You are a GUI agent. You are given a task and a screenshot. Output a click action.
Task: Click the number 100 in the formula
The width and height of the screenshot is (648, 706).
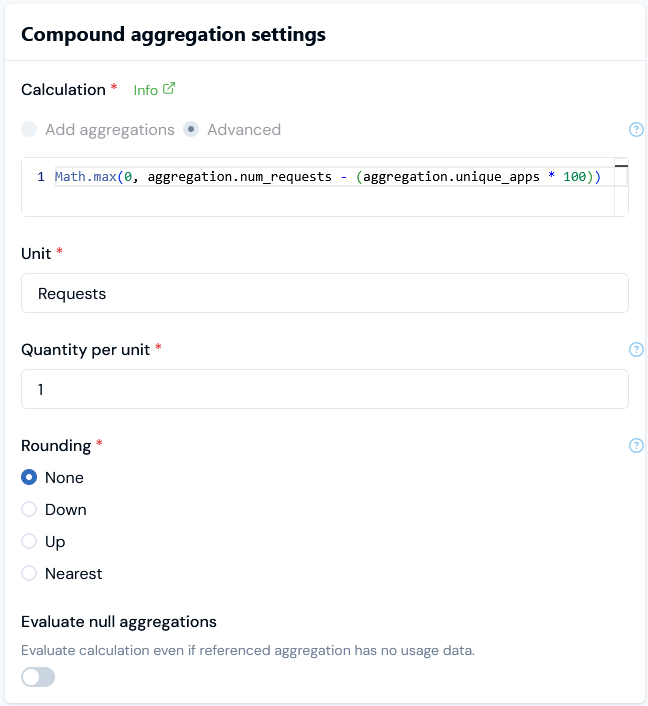click(574, 177)
